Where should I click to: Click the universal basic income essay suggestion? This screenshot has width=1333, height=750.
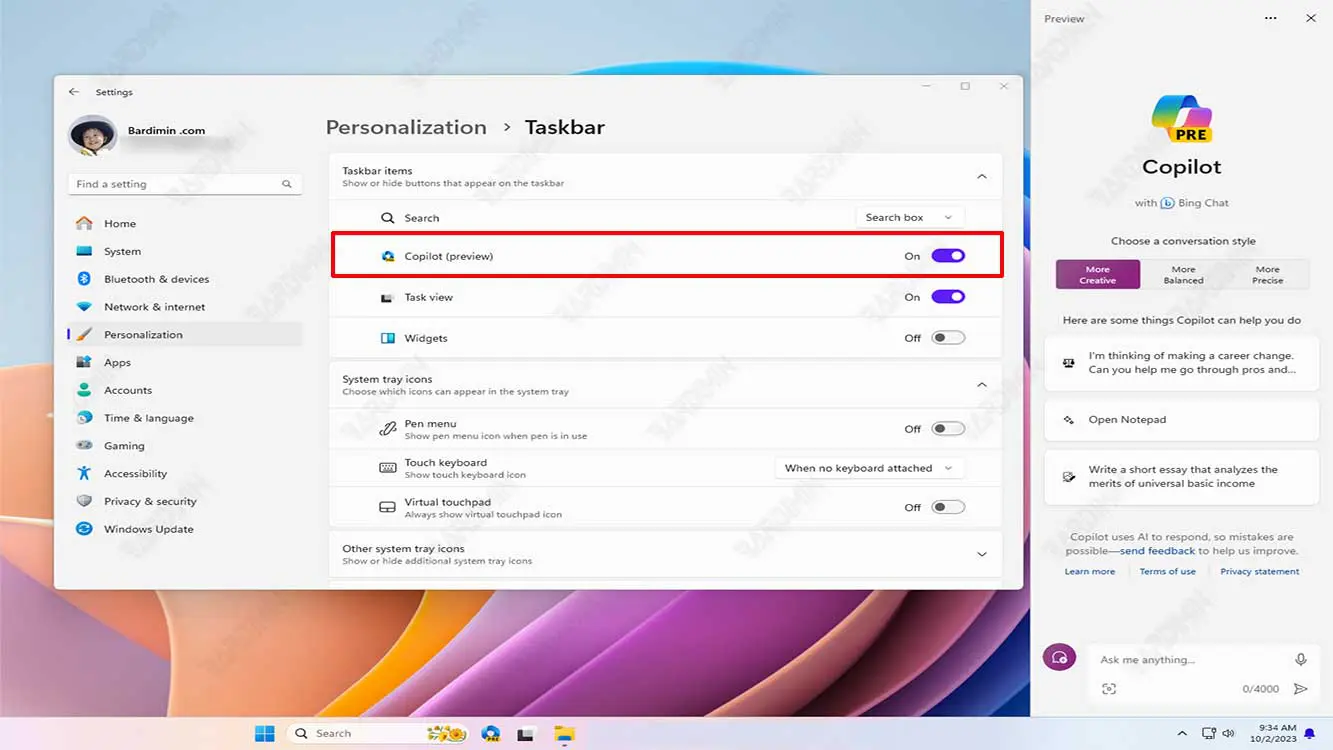[x=1181, y=477]
